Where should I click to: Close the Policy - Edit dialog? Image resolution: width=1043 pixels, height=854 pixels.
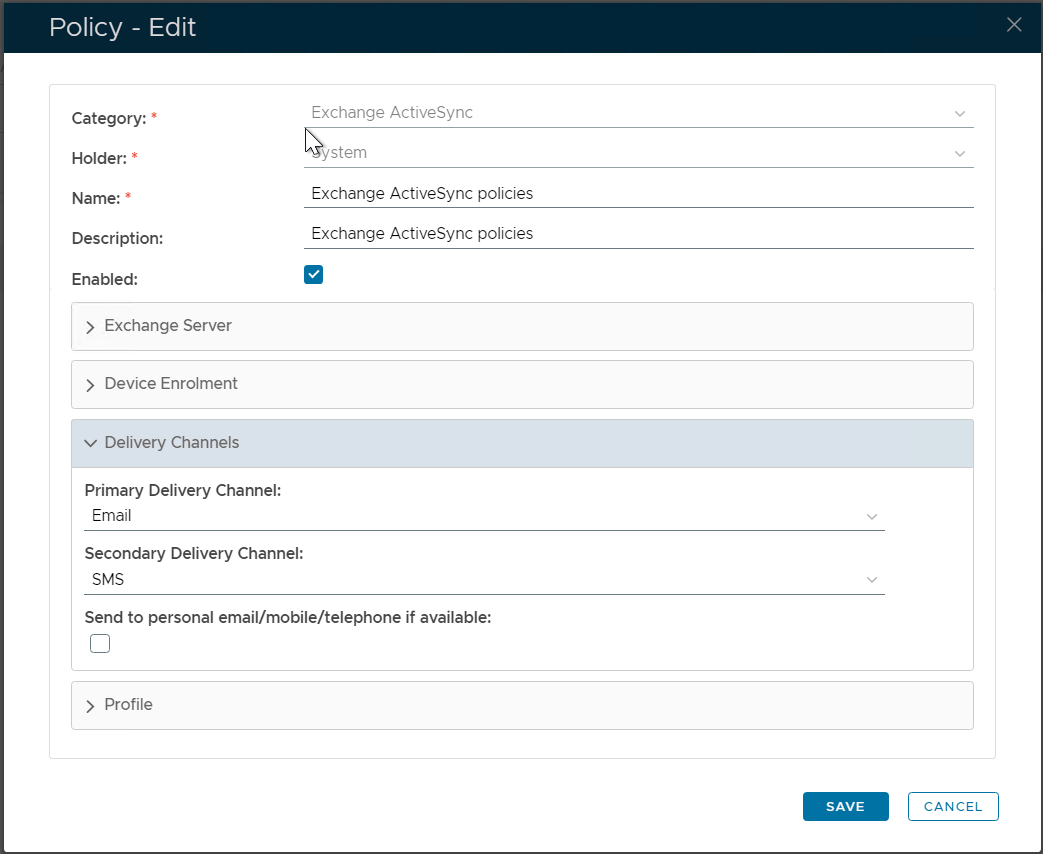(x=1014, y=25)
